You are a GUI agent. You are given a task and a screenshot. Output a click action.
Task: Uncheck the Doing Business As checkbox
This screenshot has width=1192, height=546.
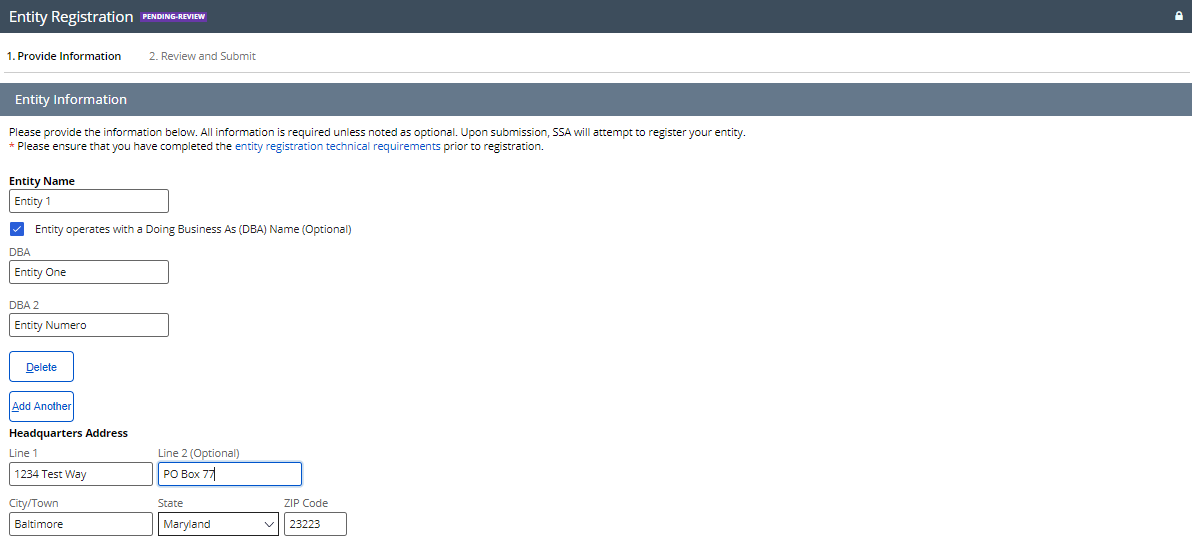point(17,229)
